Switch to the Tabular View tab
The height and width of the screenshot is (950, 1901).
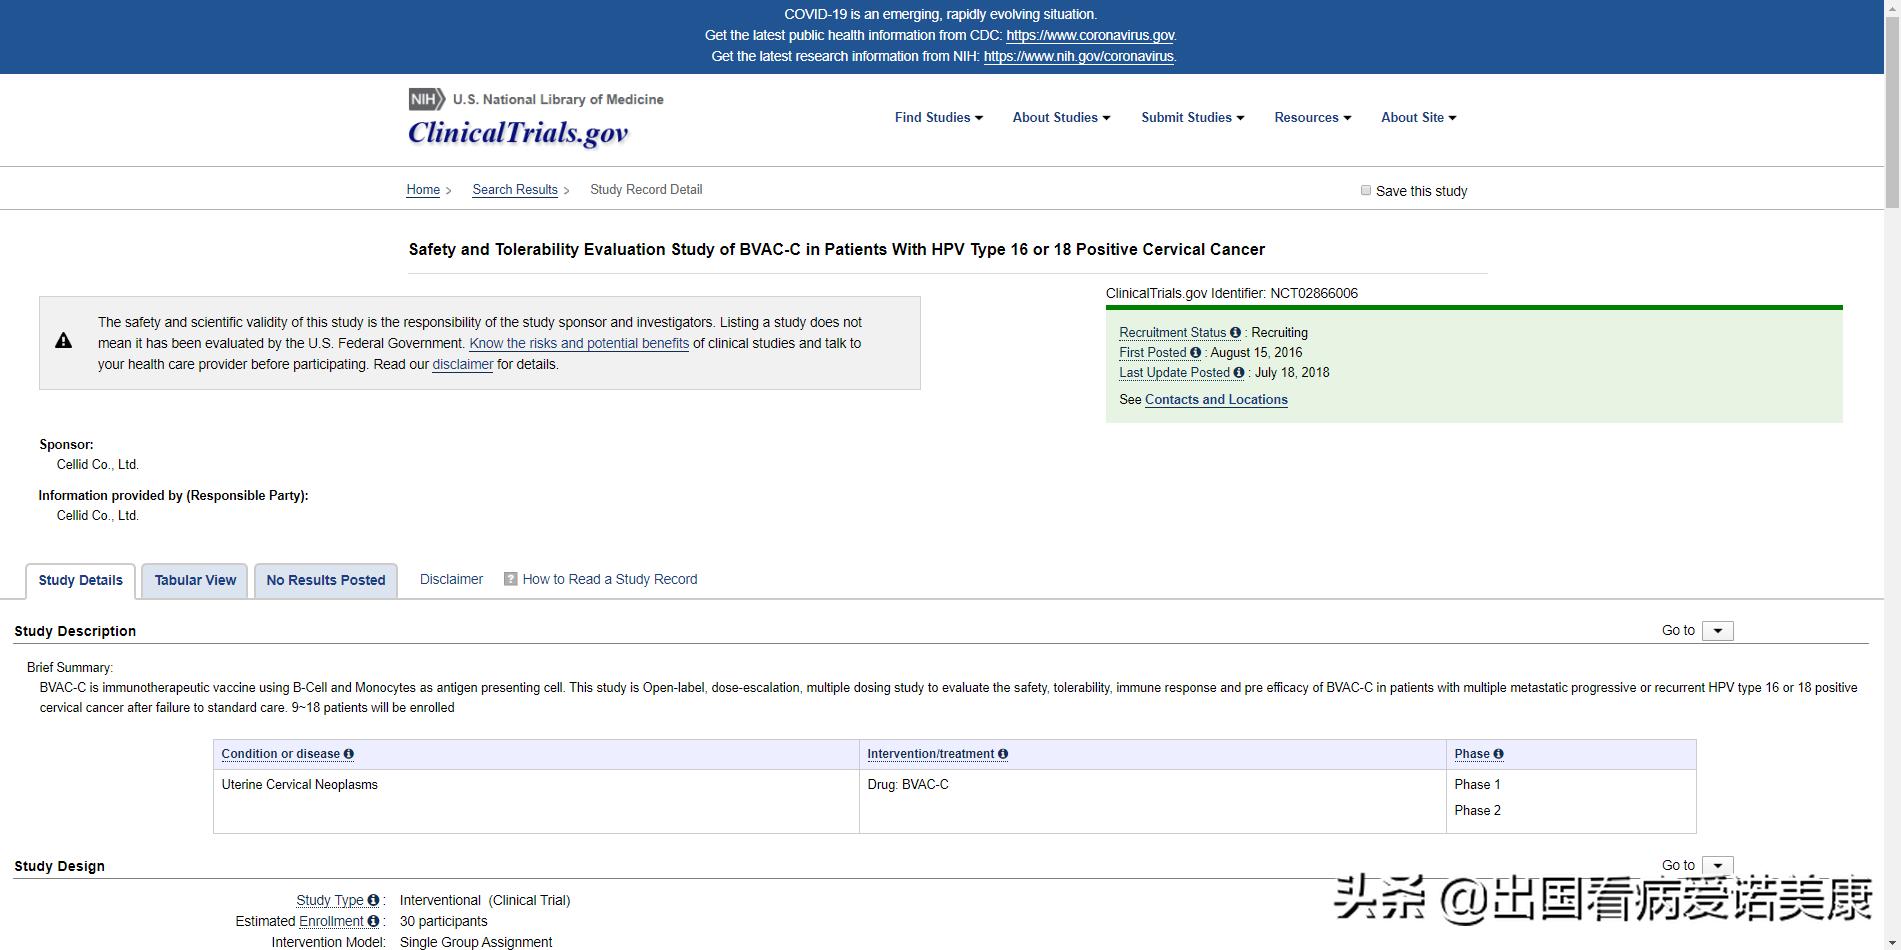tap(195, 581)
